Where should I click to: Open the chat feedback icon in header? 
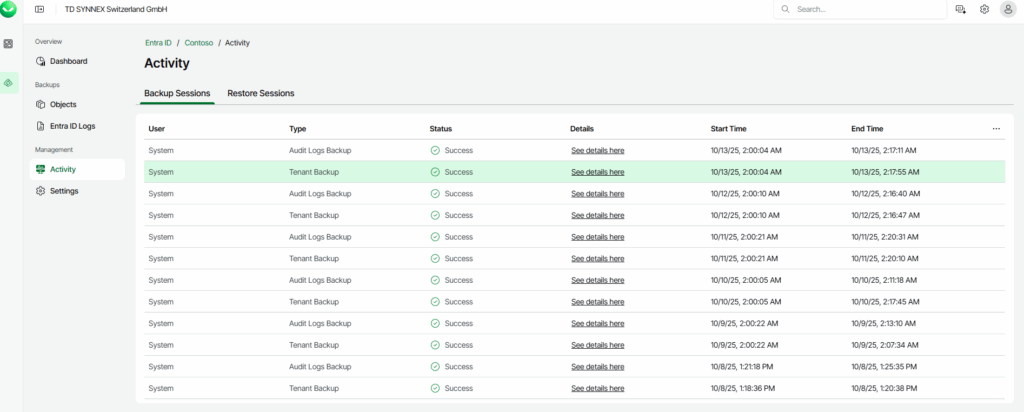point(960,9)
